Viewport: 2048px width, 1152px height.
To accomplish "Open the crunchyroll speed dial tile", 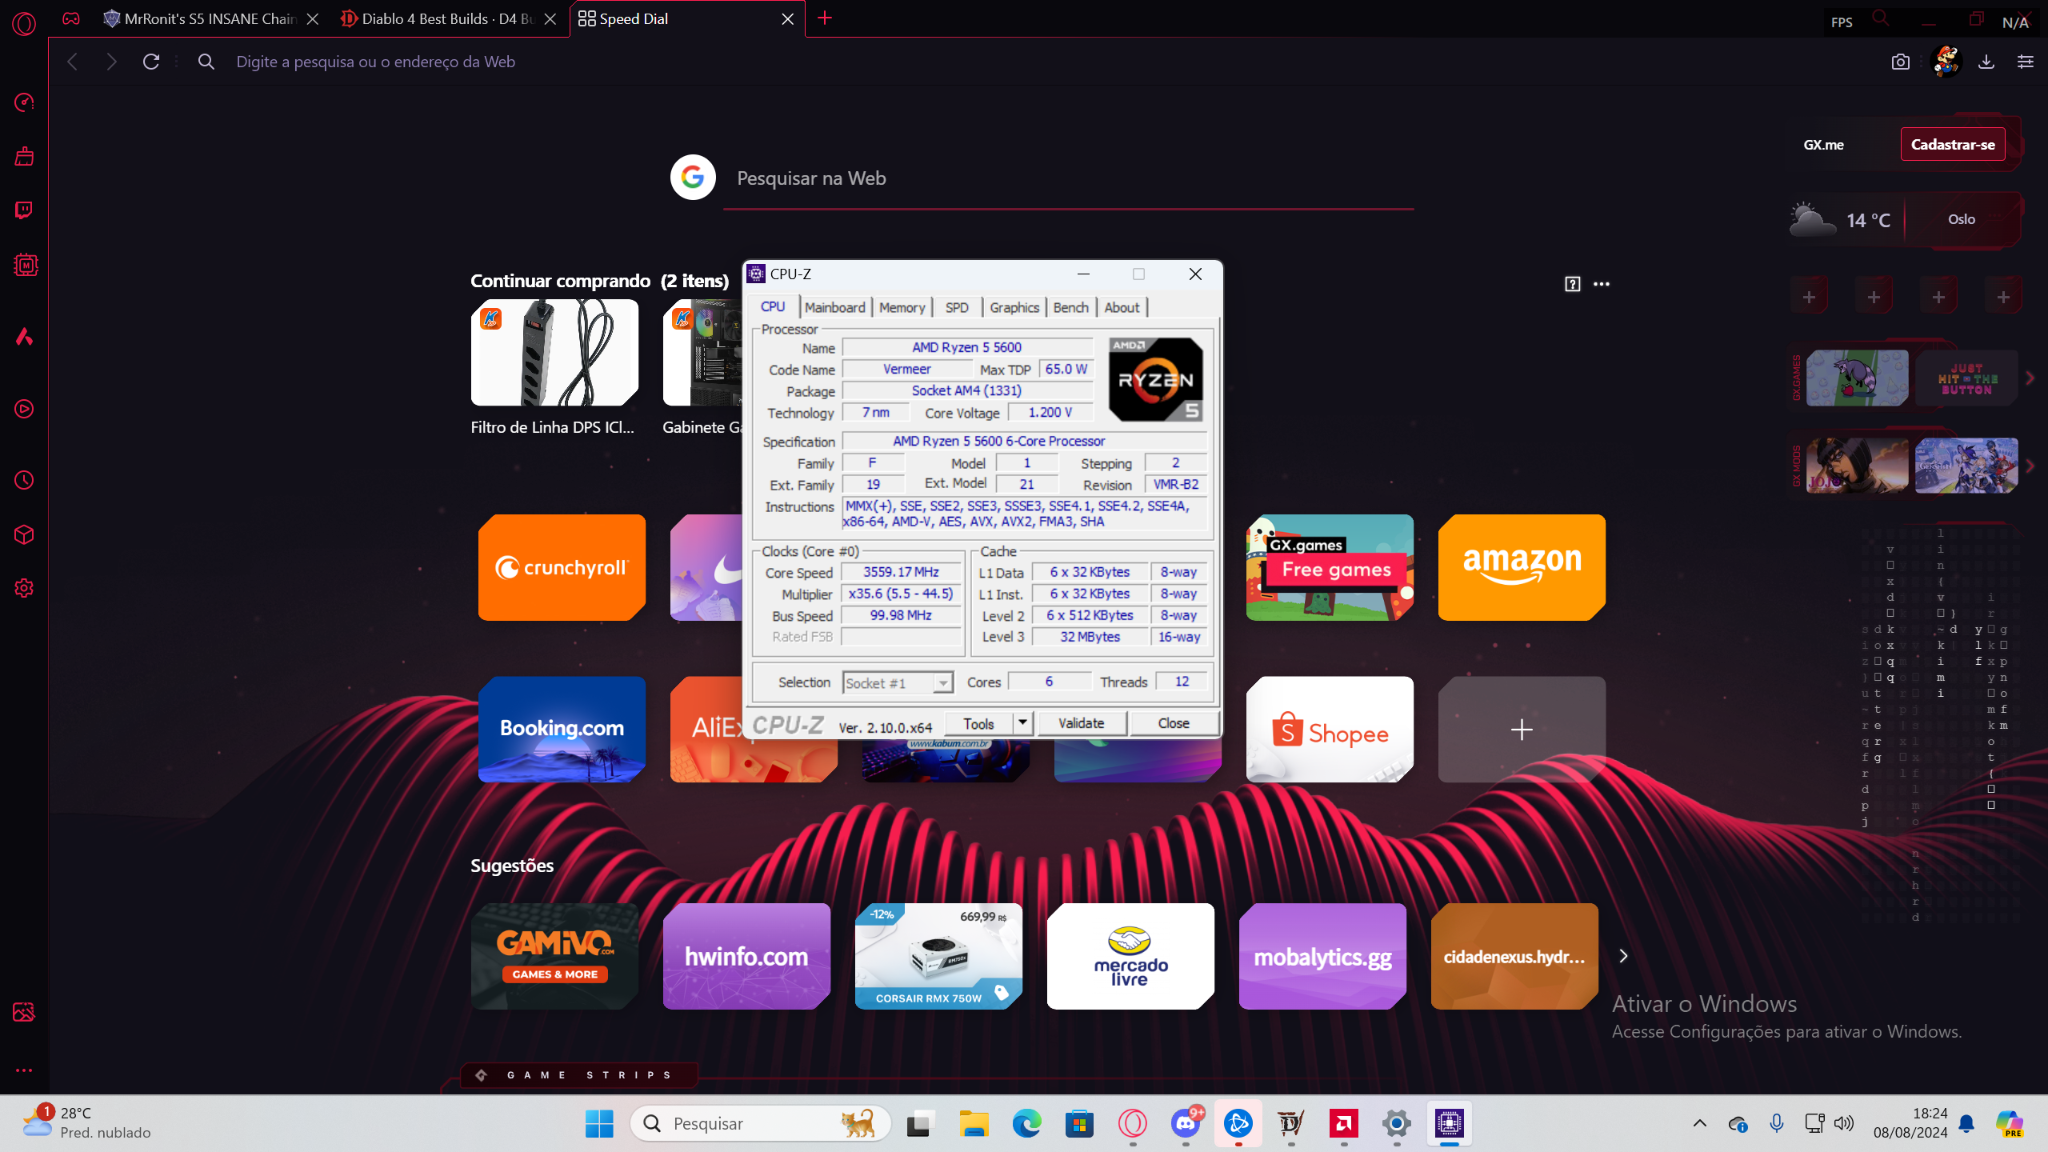I will [x=562, y=567].
